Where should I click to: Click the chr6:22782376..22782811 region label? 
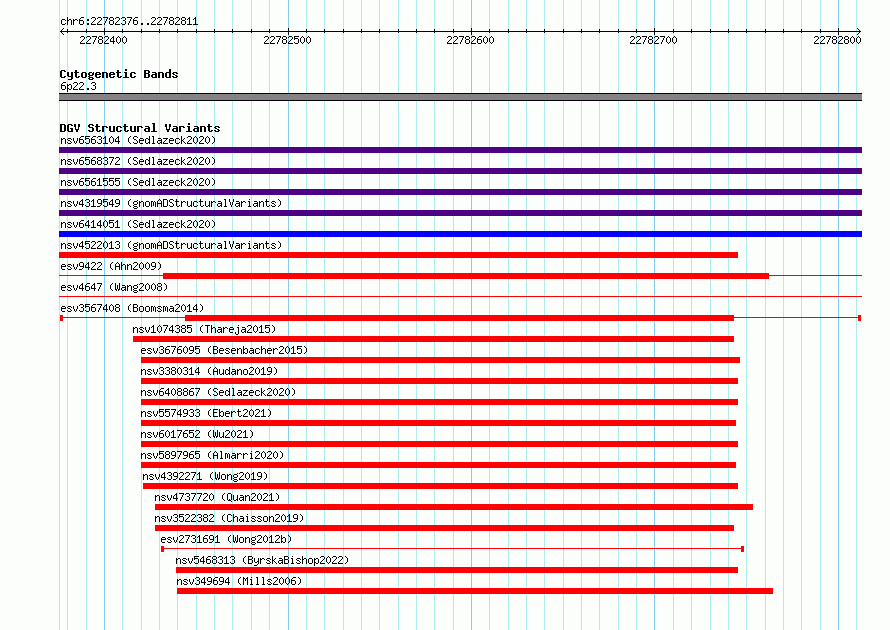tap(129, 22)
